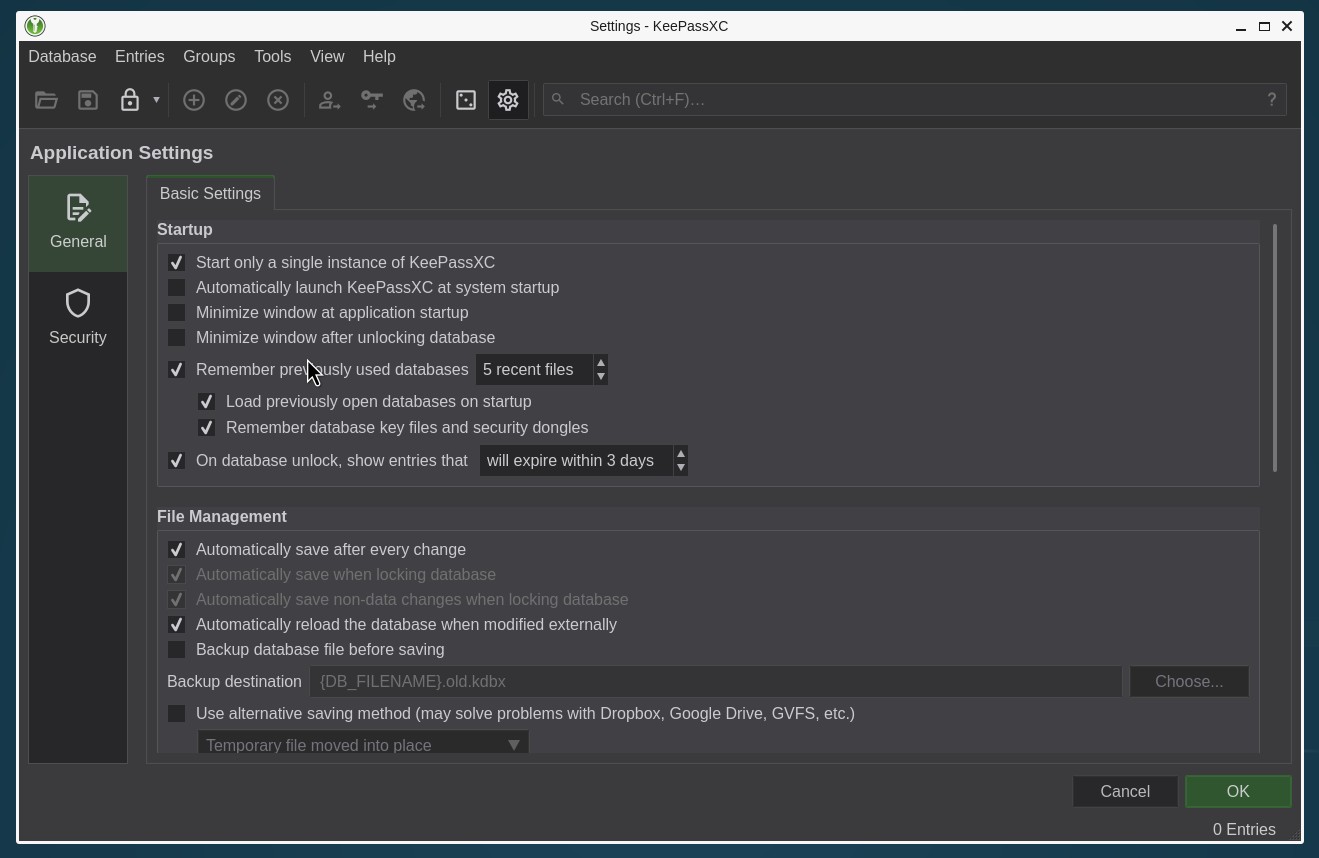
Task: Click the Add new entry icon
Action: point(194,100)
